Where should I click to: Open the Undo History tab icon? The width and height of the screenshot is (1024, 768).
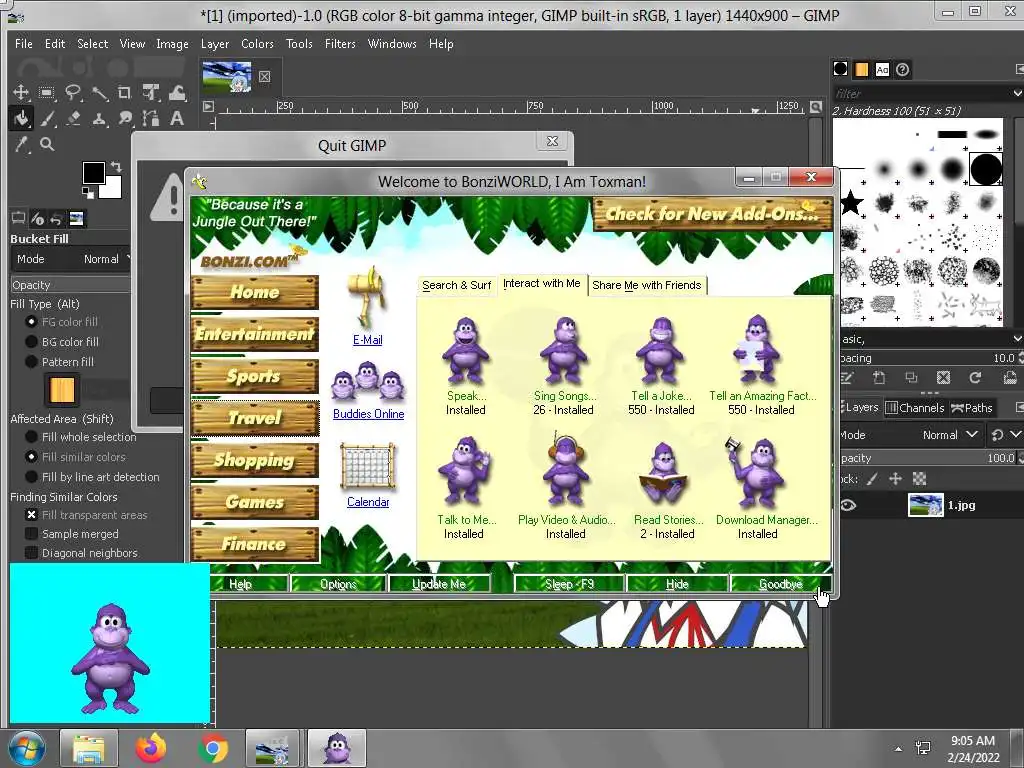coord(57,218)
